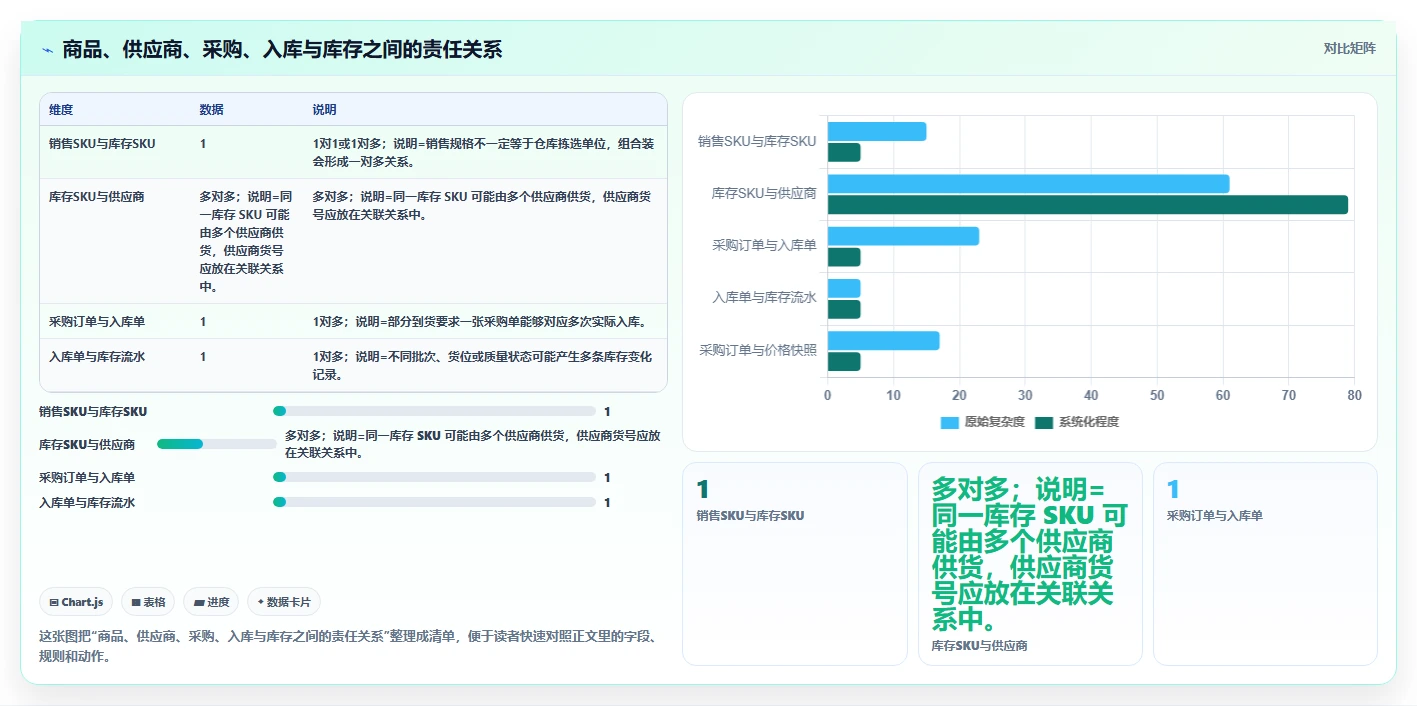
Task: Click the blue bar for 采购订单与价格快照 in the chart
Action: 883,341
